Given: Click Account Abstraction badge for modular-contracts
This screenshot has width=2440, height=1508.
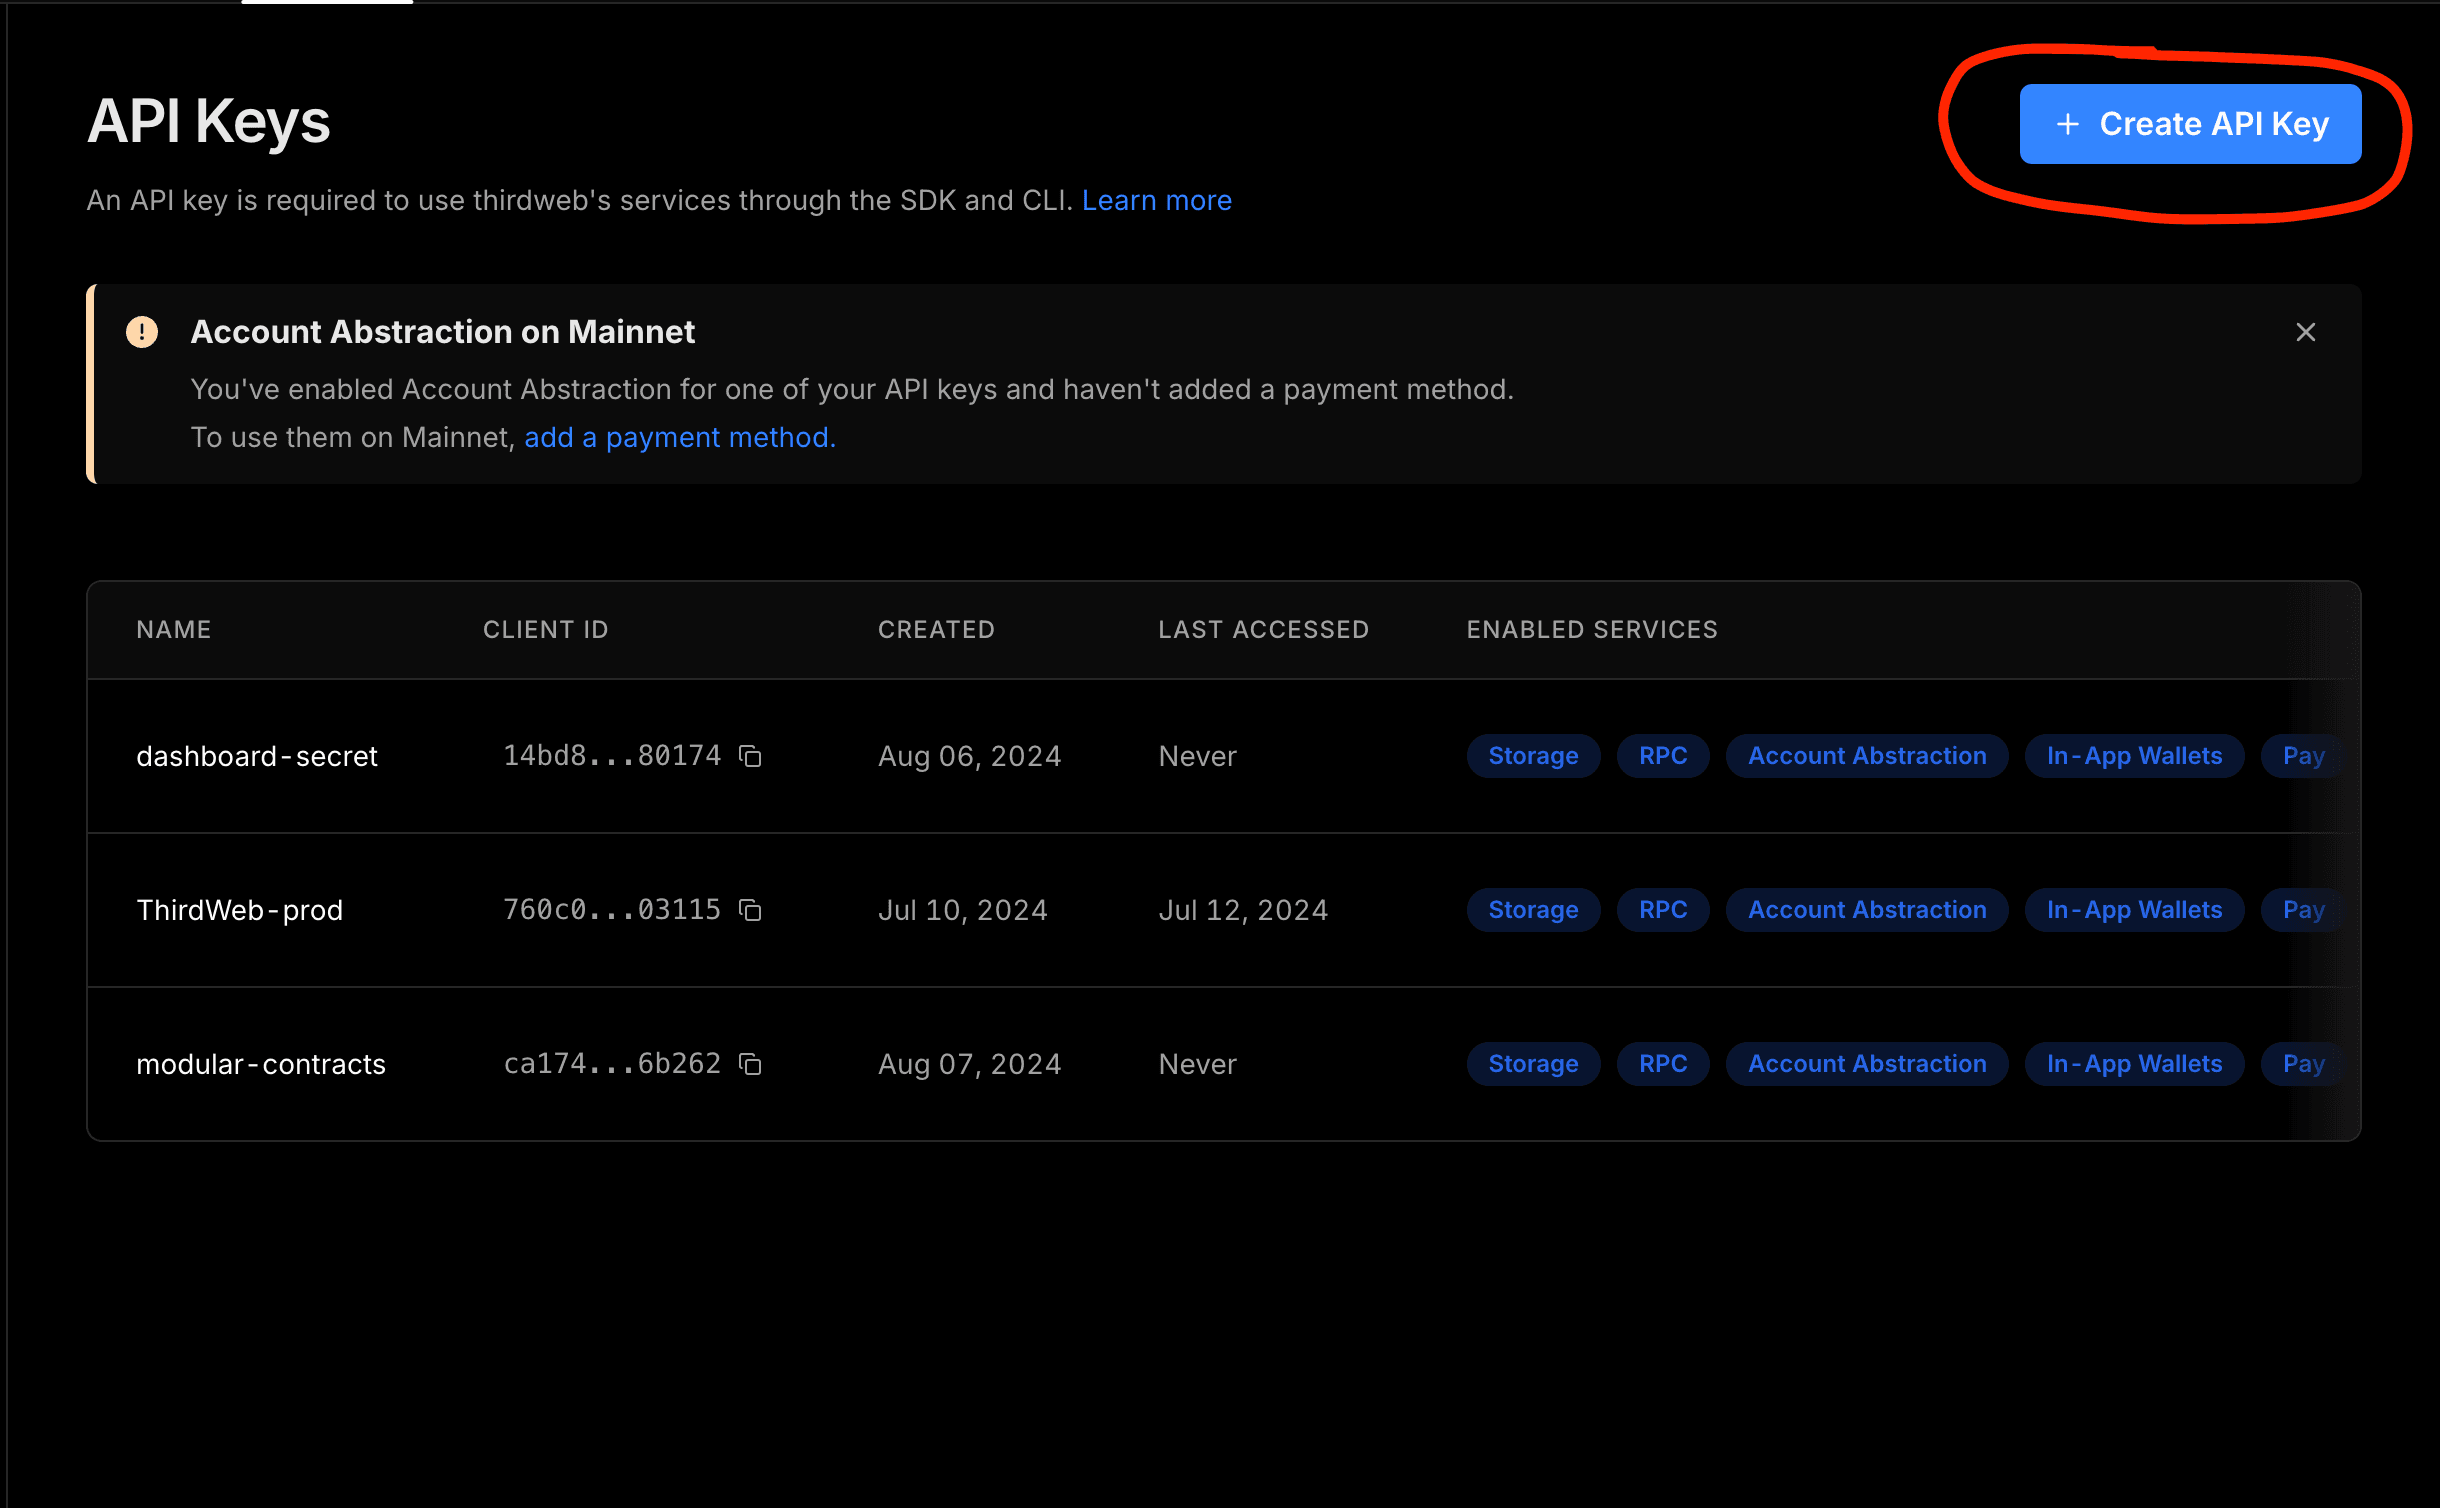Looking at the screenshot, I should [x=1866, y=1064].
